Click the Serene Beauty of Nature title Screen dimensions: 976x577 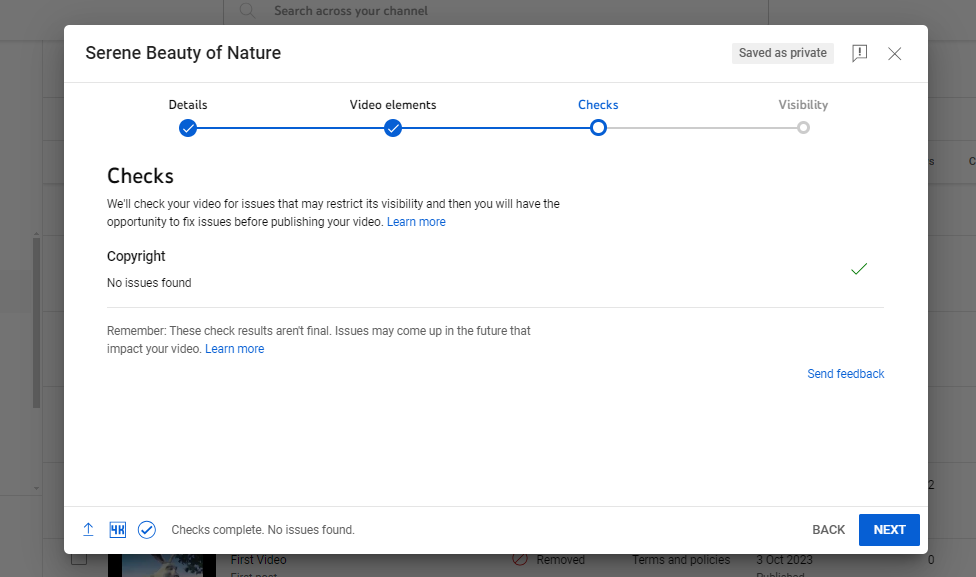pos(183,53)
